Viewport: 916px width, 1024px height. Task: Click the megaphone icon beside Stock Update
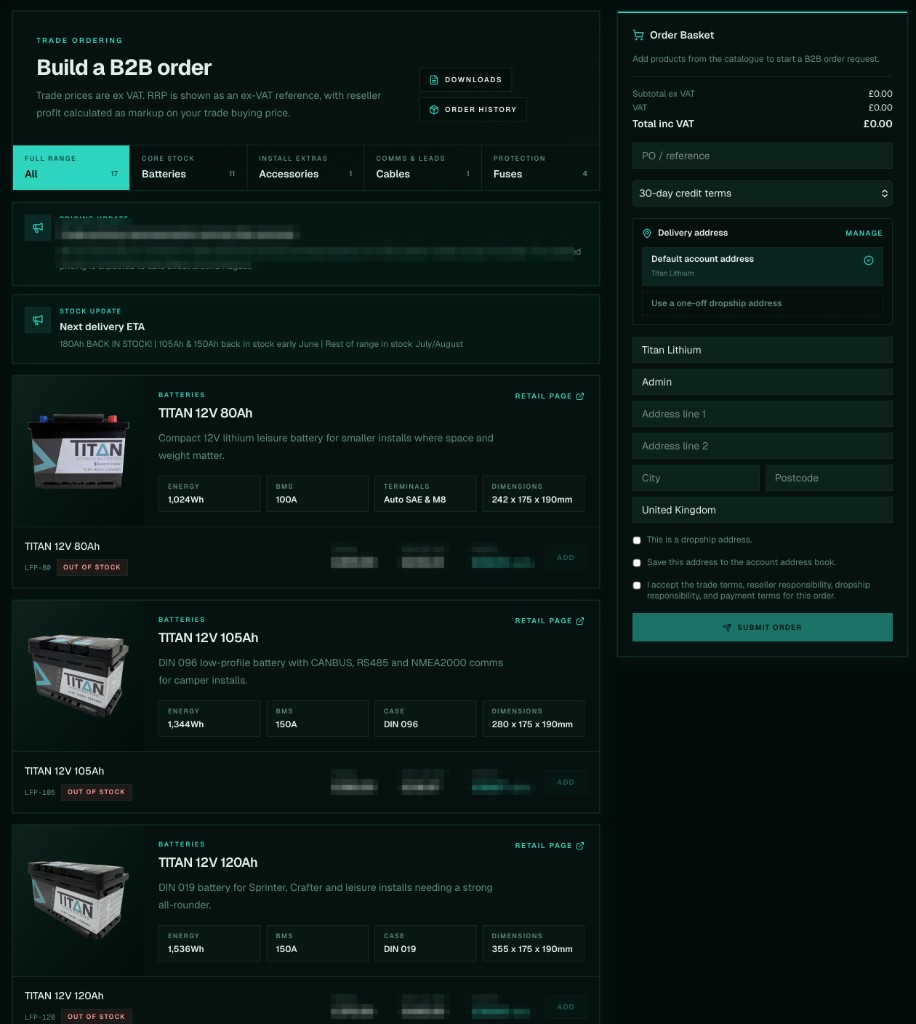coord(38,320)
